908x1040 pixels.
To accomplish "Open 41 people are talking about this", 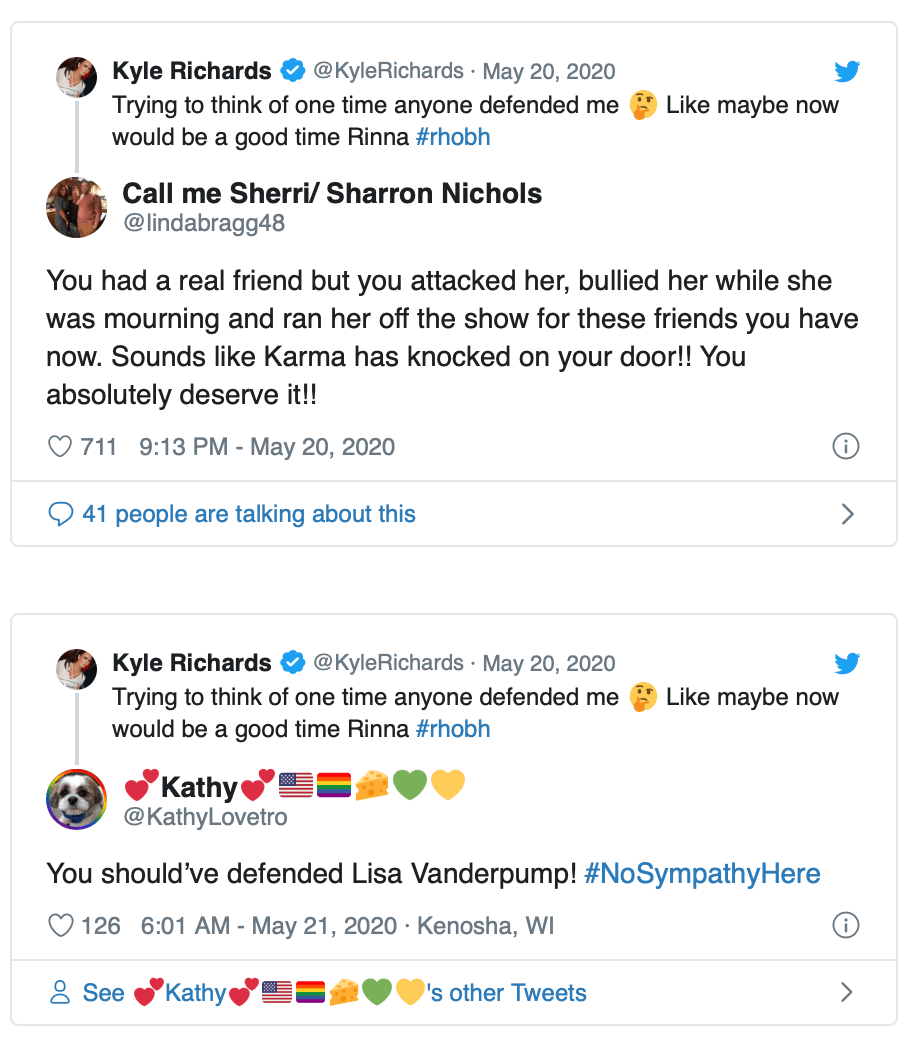I will click(x=249, y=514).
